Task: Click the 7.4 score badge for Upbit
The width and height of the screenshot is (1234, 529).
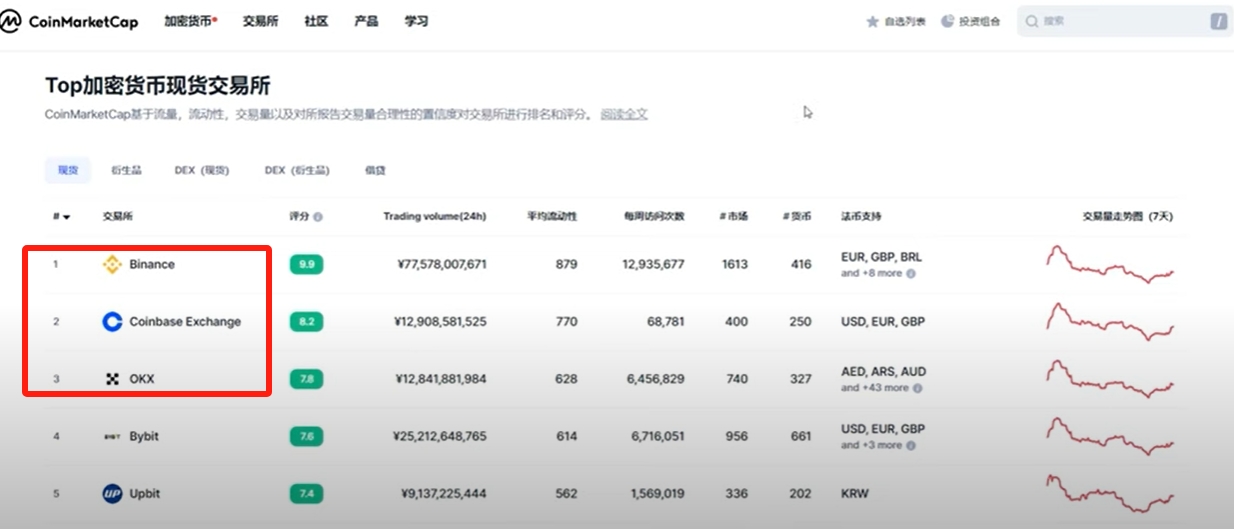Action: (307, 493)
